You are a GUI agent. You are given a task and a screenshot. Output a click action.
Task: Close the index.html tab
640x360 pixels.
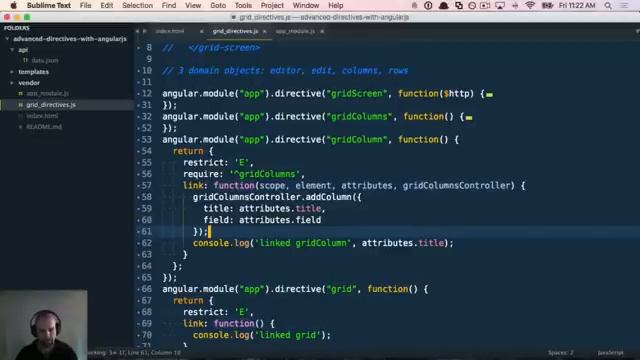pyautogui.click(x=201, y=31)
